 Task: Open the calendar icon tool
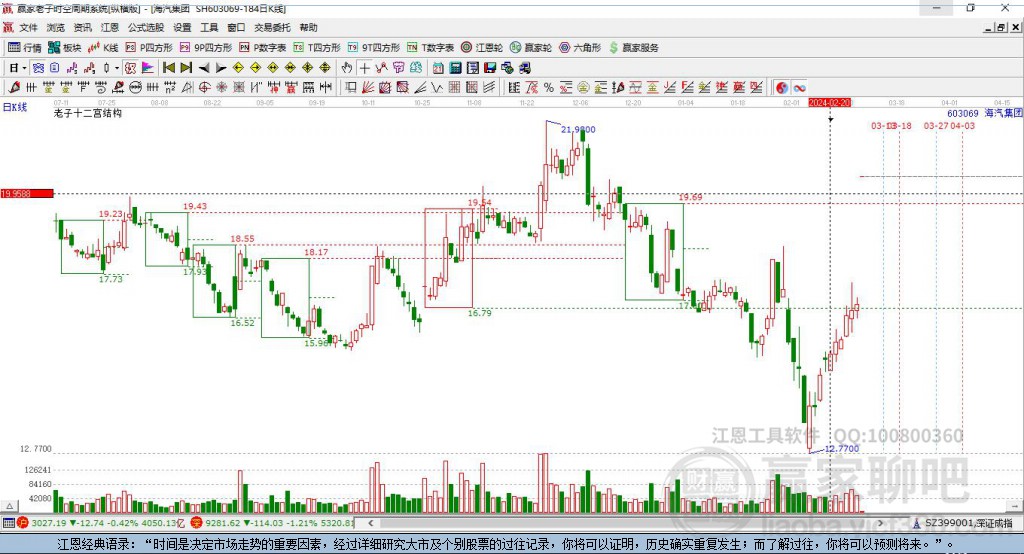(x=438, y=68)
